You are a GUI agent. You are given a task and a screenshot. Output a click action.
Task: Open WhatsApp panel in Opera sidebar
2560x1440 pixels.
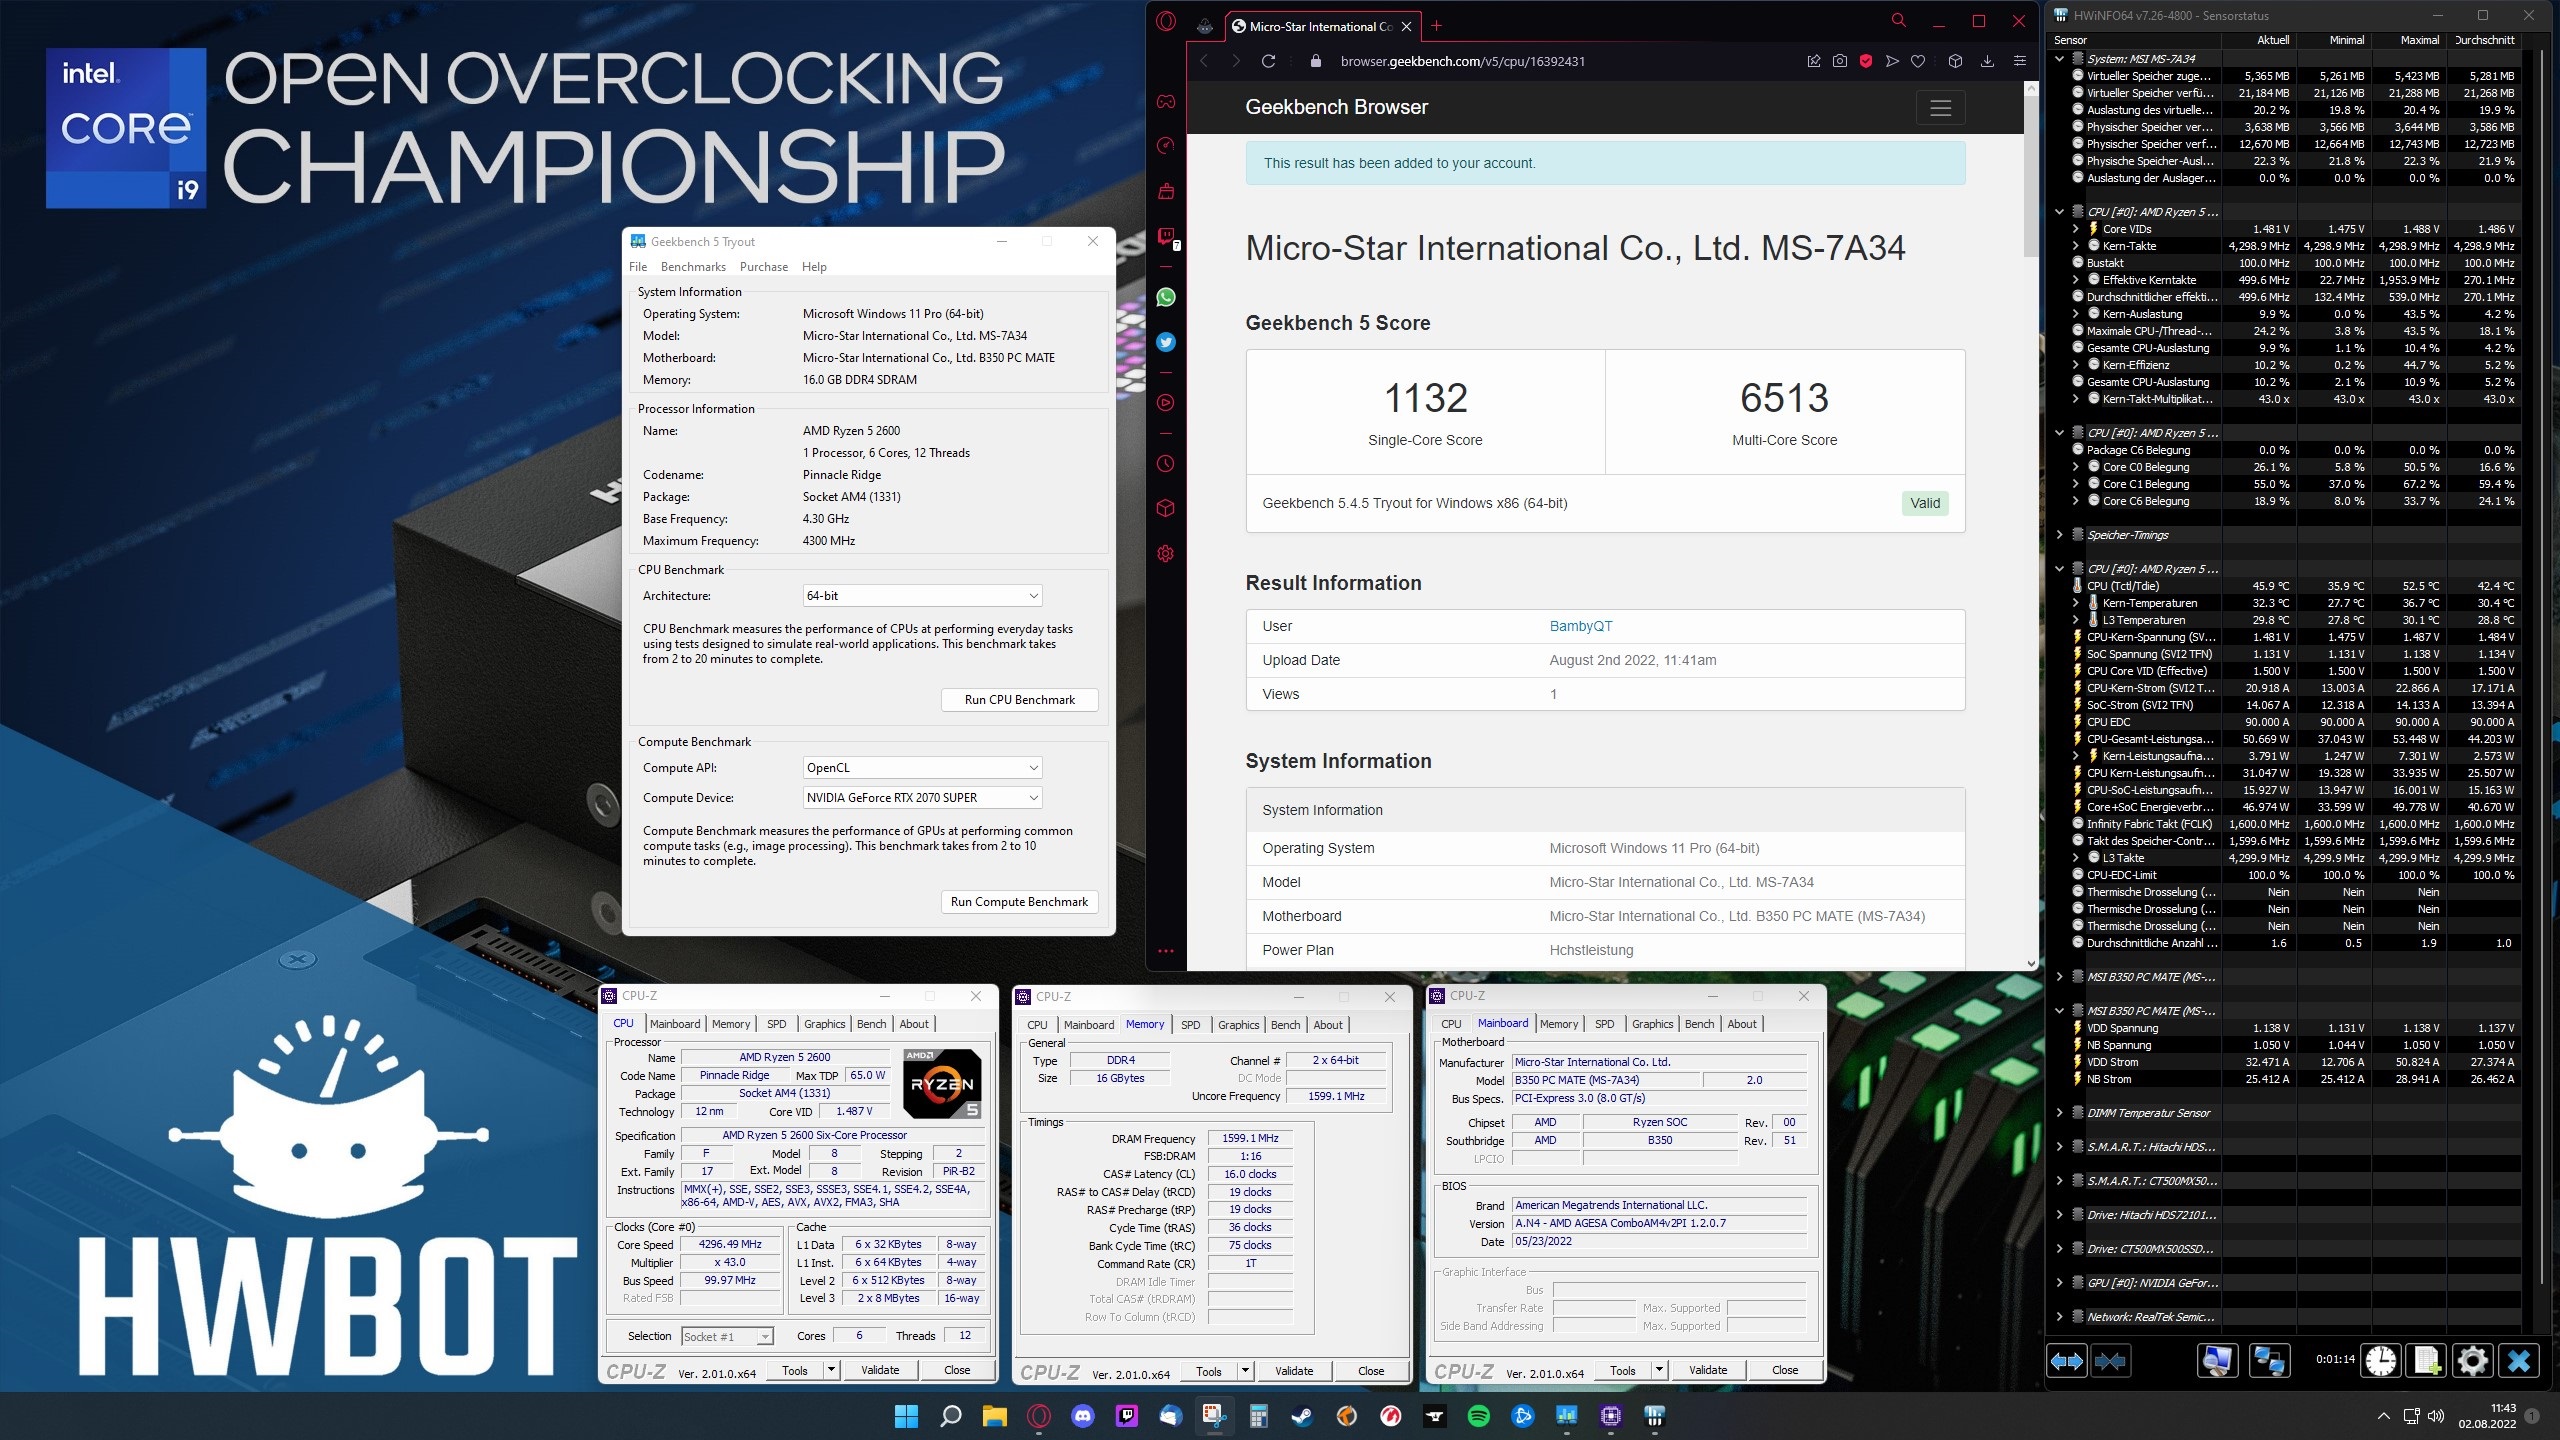click(x=1166, y=297)
